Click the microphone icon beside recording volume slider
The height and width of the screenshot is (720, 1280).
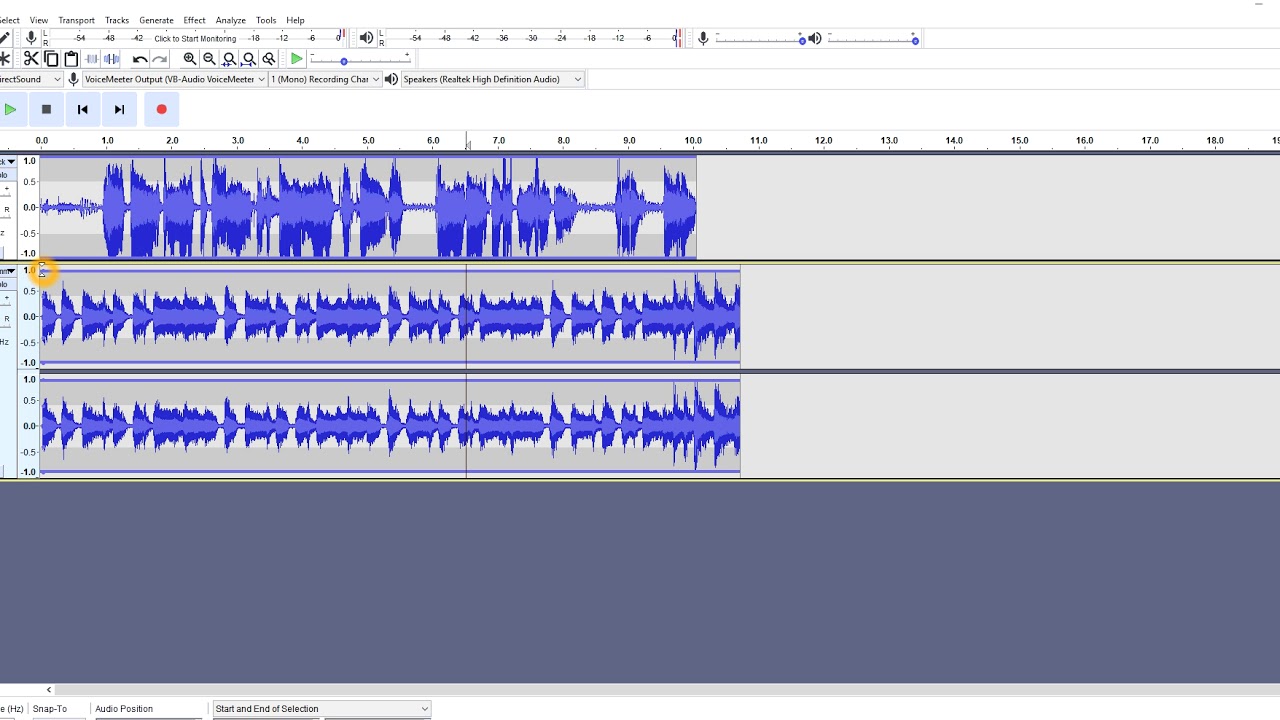pos(704,38)
